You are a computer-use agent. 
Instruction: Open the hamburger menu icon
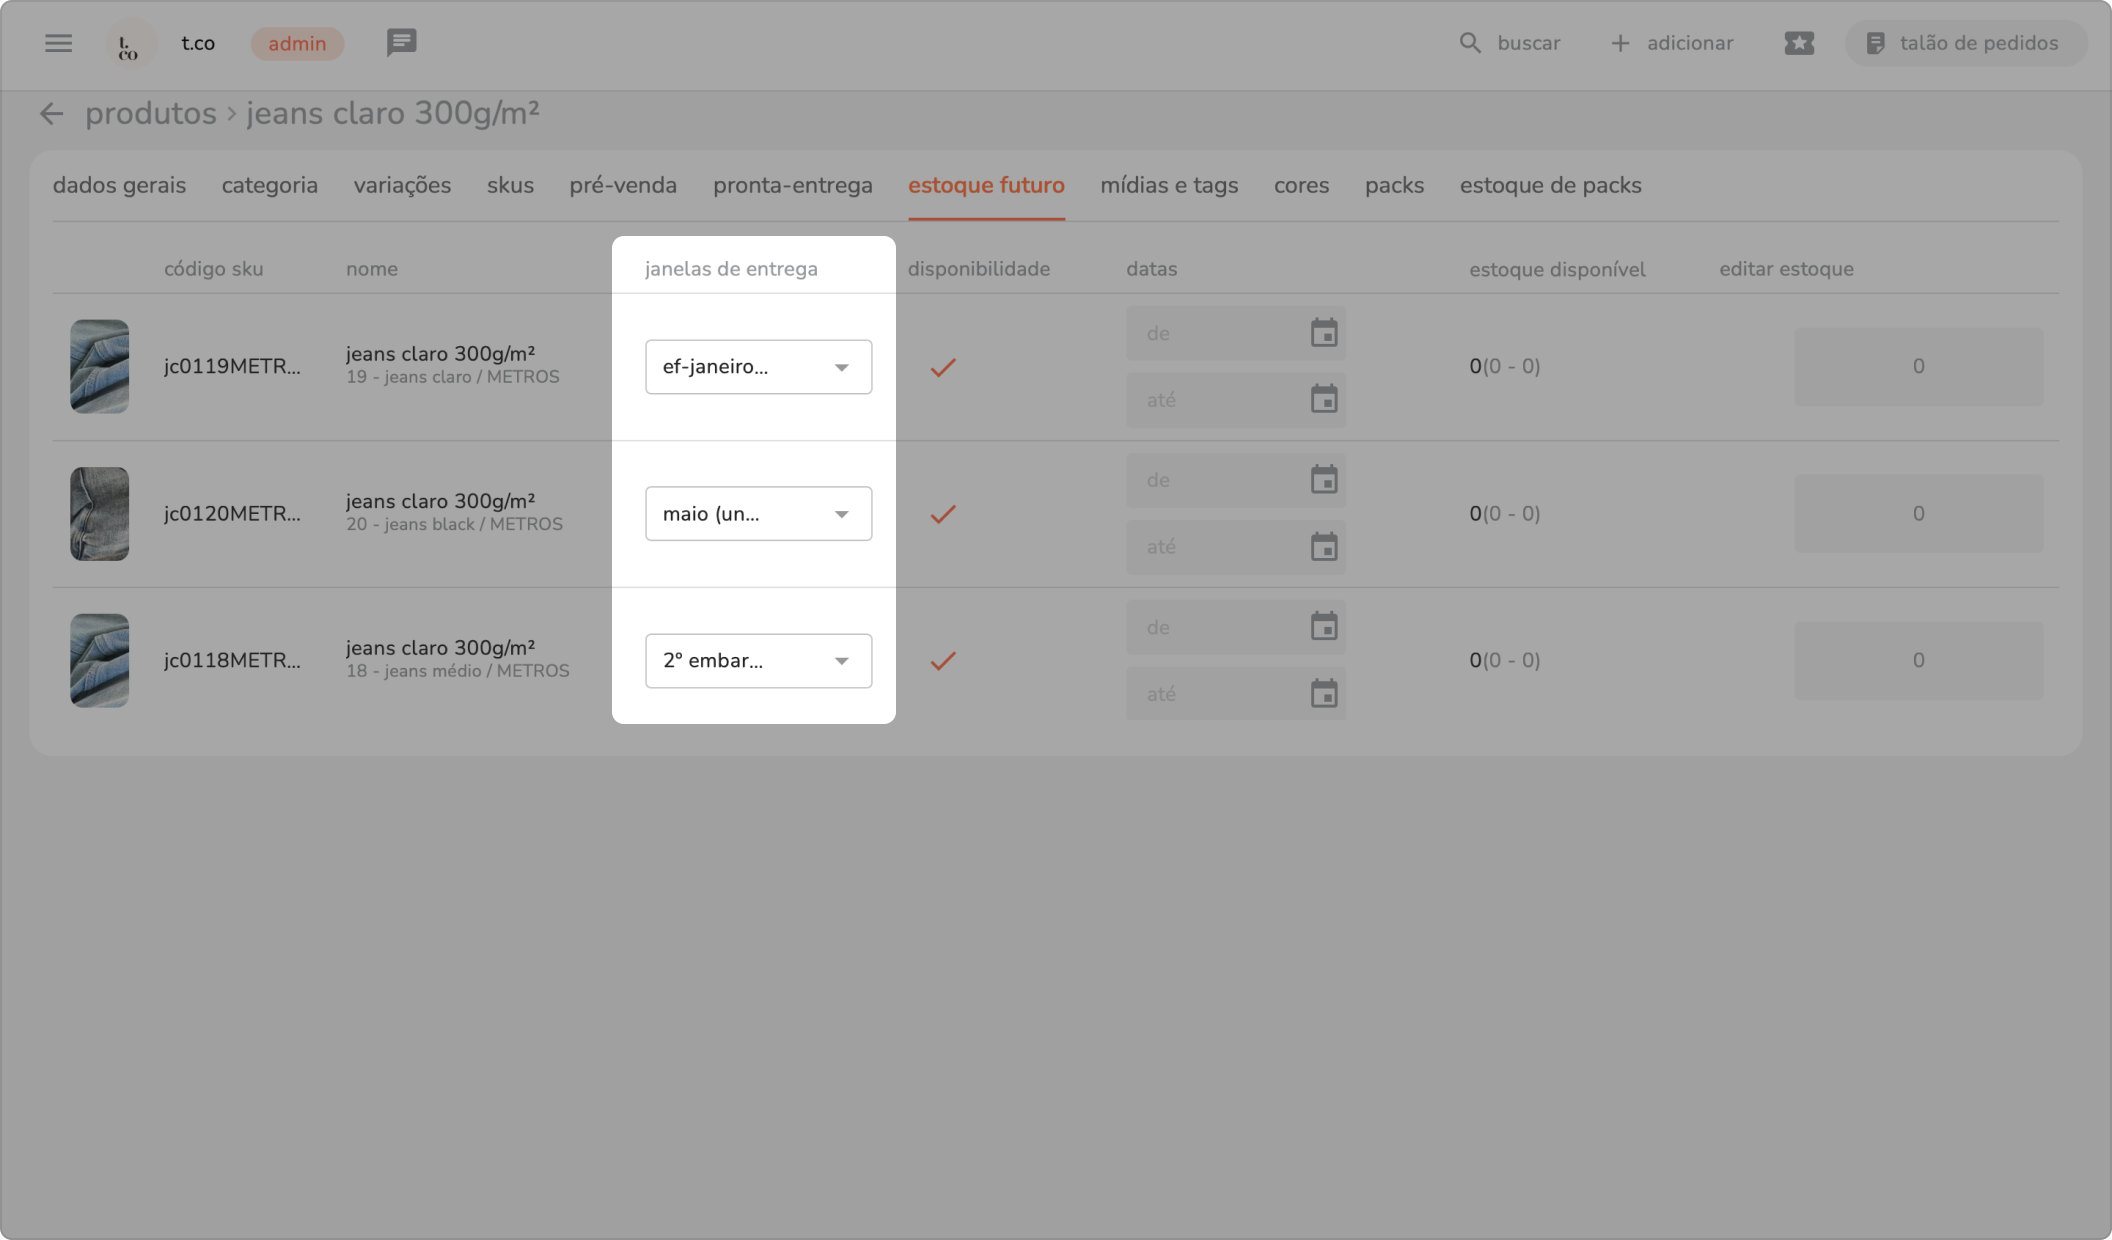tap(58, 43)
